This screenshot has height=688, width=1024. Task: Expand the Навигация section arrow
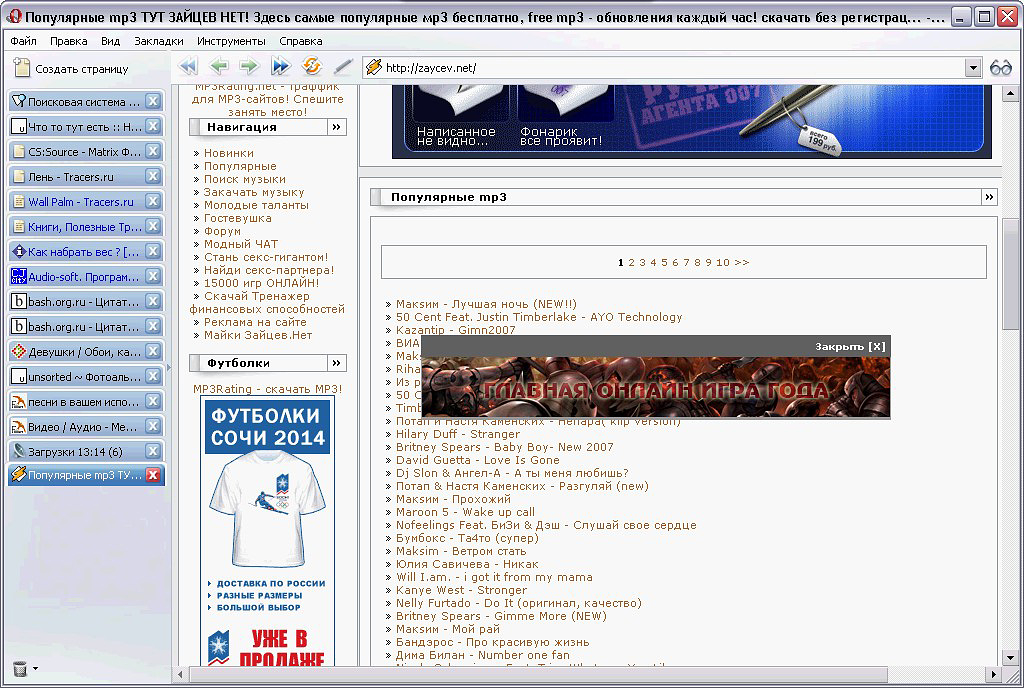coord(336,127)
